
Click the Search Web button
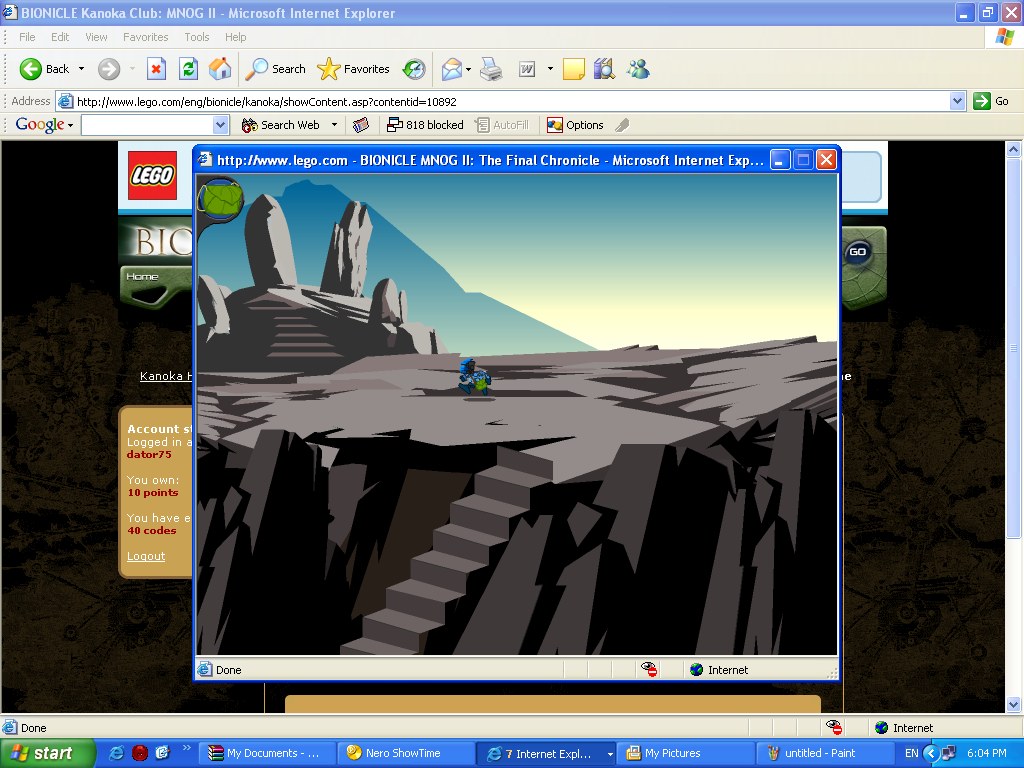click(281, 125)
